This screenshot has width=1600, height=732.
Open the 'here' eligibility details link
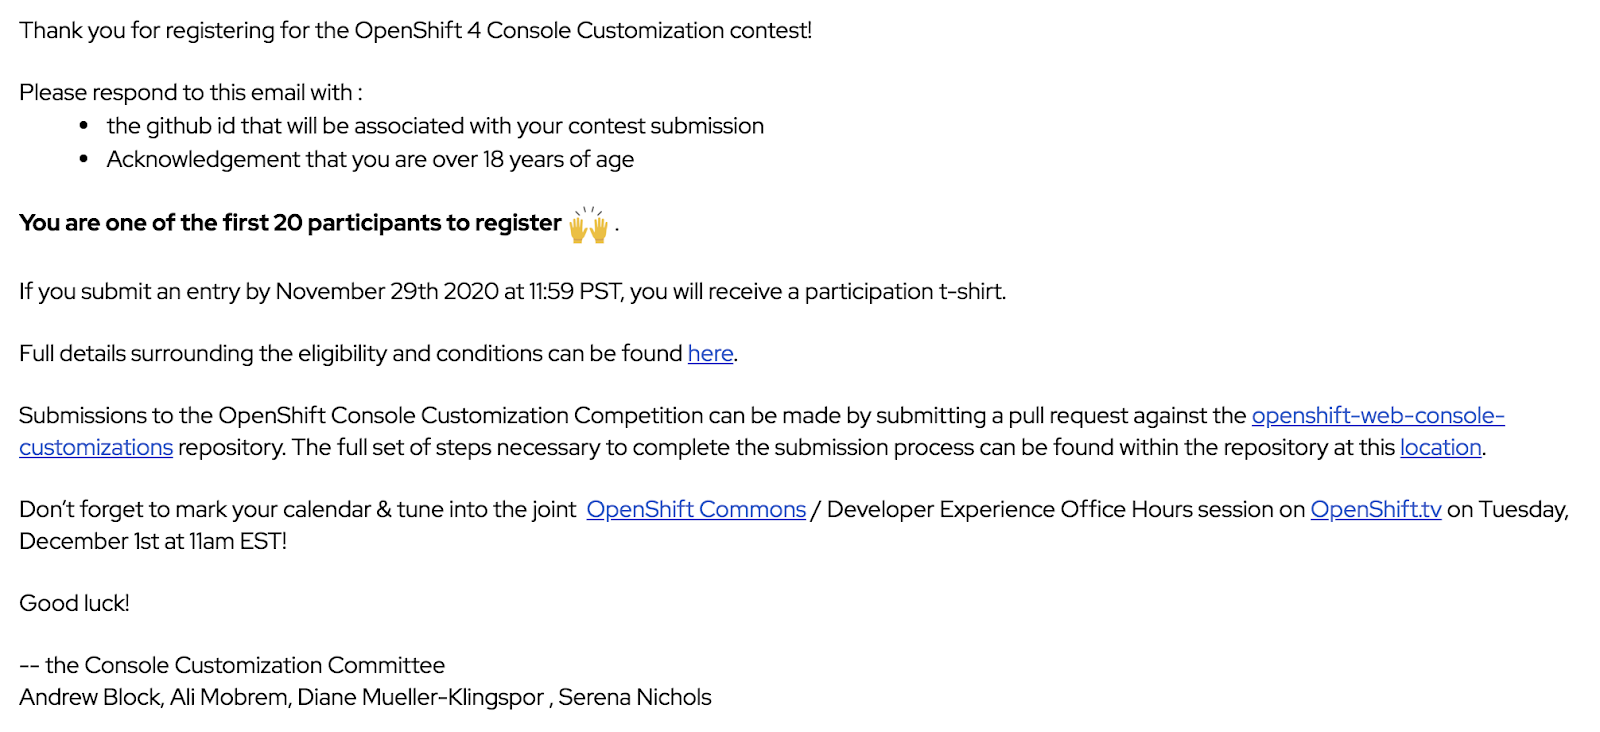[710, 354]
